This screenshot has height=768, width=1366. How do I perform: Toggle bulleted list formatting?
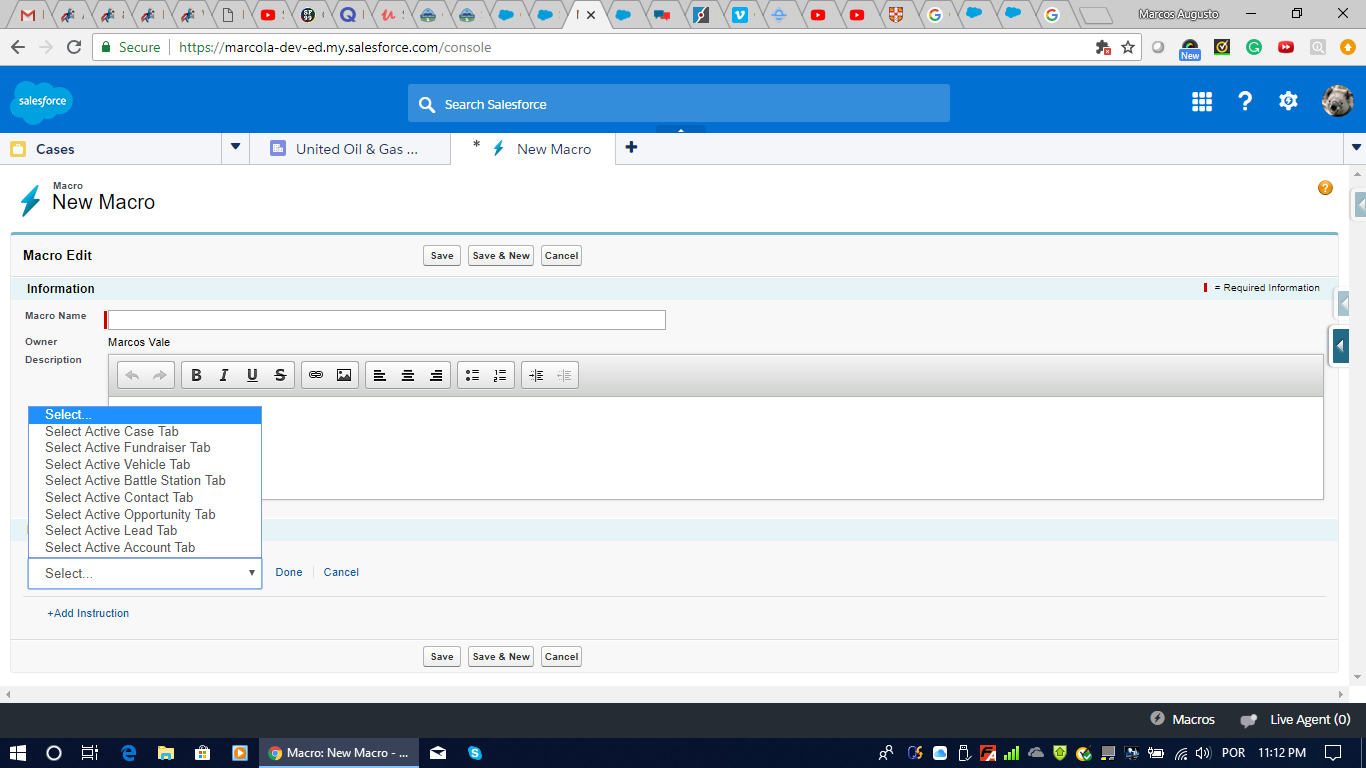pyautogui.click(x=472, y=375)
